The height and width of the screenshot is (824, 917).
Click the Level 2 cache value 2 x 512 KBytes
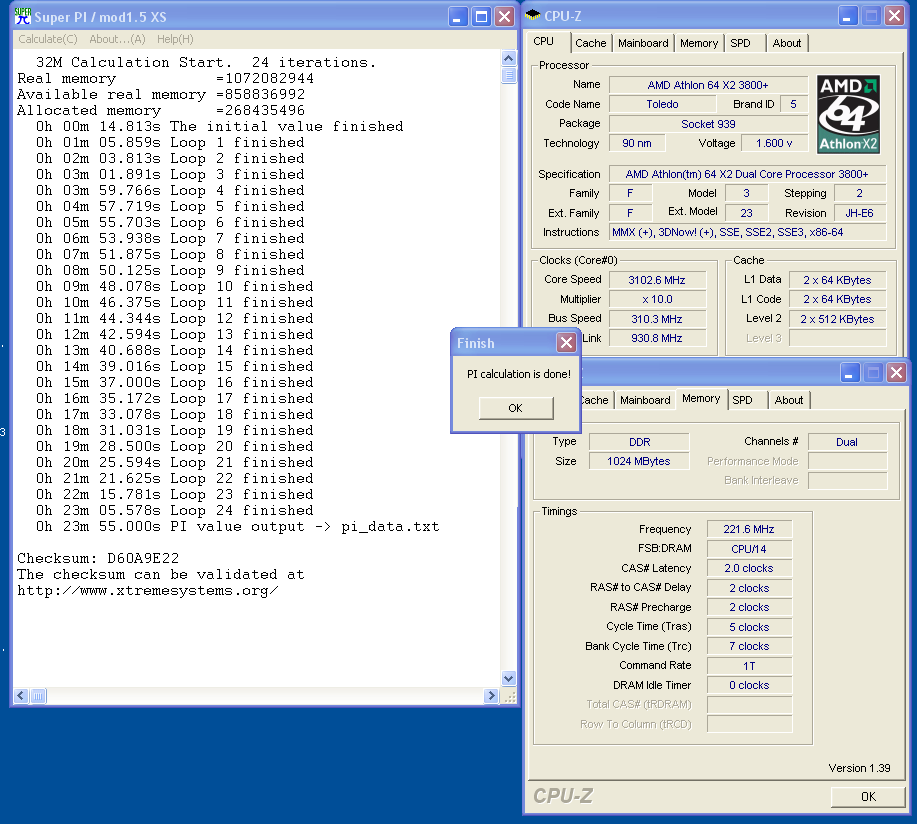tap(837, 319)
